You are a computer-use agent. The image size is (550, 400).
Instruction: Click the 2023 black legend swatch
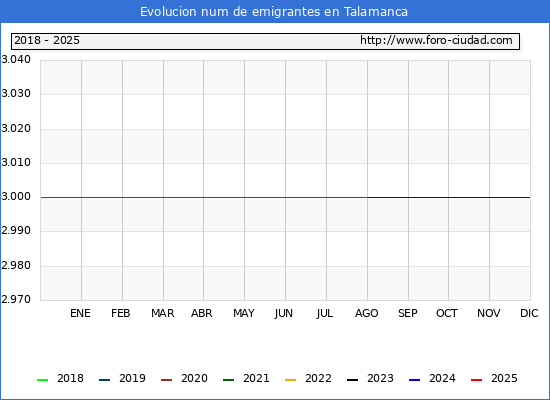pos(353,380)
